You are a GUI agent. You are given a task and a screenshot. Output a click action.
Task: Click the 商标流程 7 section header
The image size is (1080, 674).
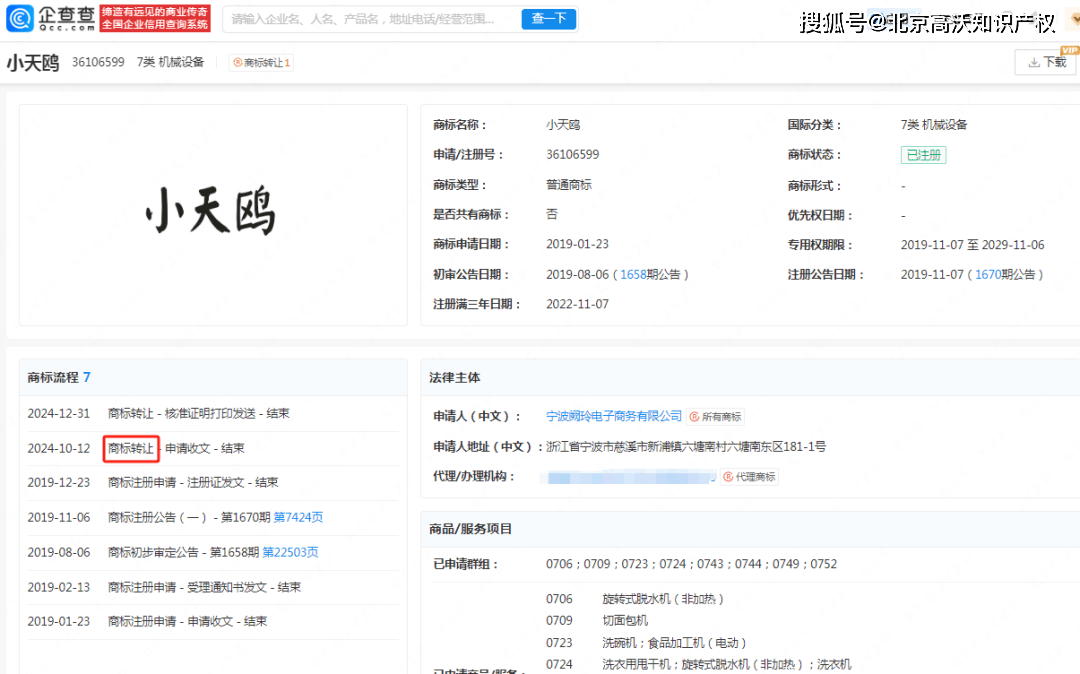coord(59,377)
